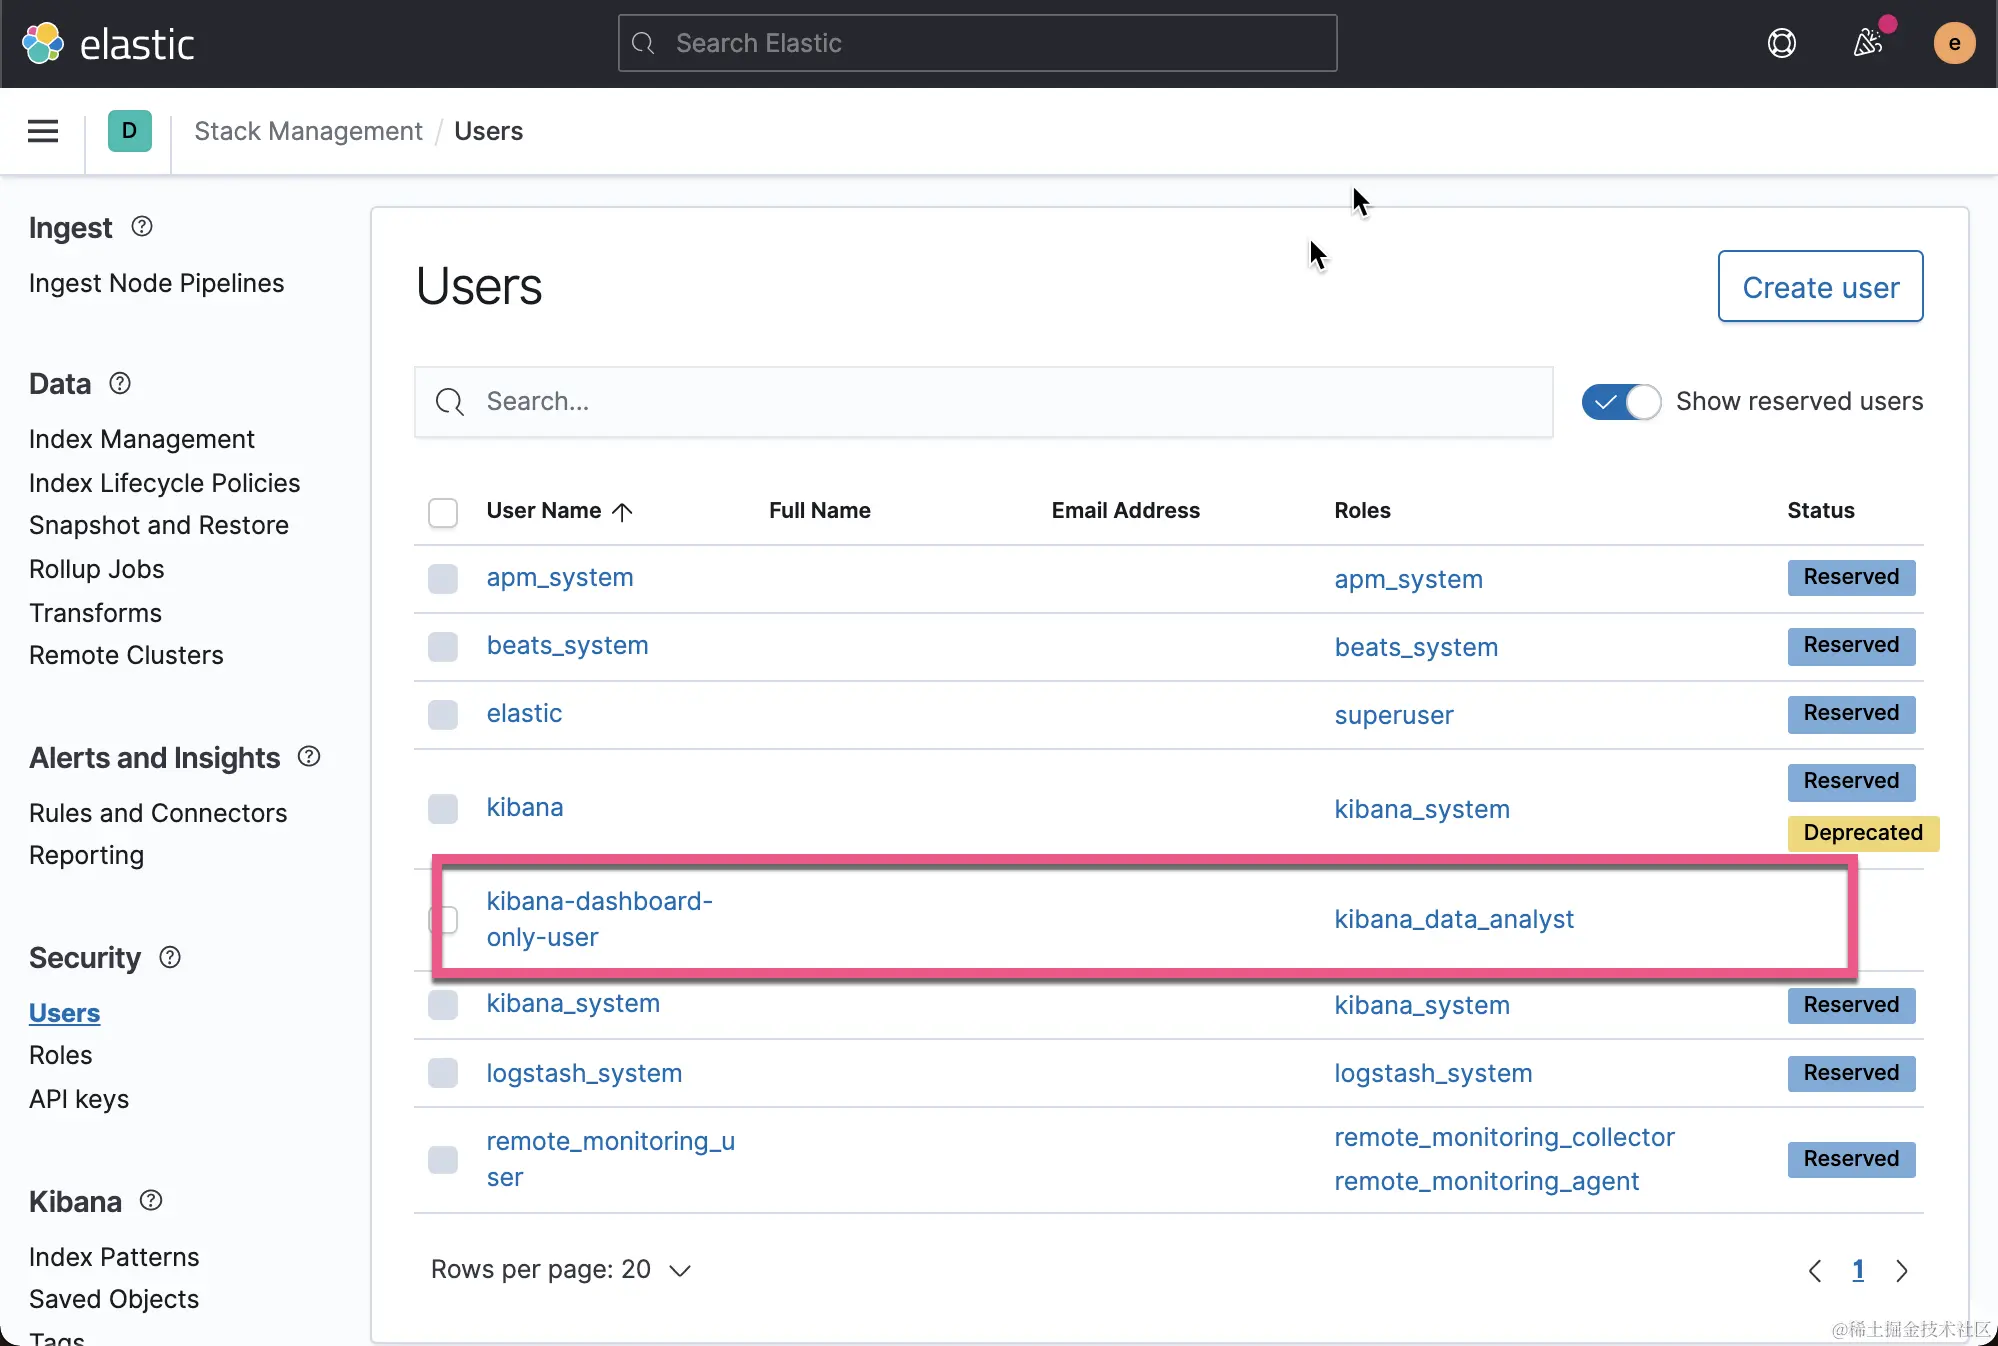1998x1346 pixels.
Task: Toggle Show reserved users switch
Action: [1620, 402]
